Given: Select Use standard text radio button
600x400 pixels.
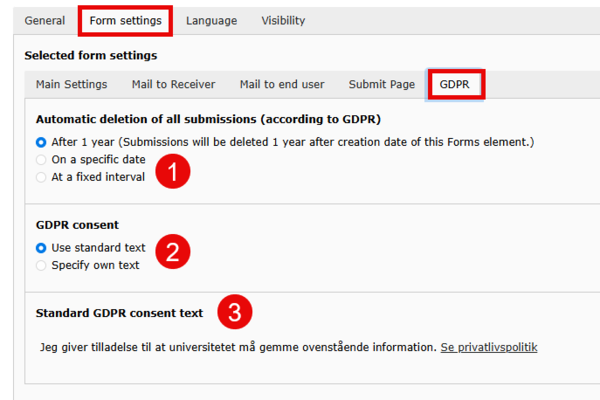Looking at the screenshot, I should [41, 248].
